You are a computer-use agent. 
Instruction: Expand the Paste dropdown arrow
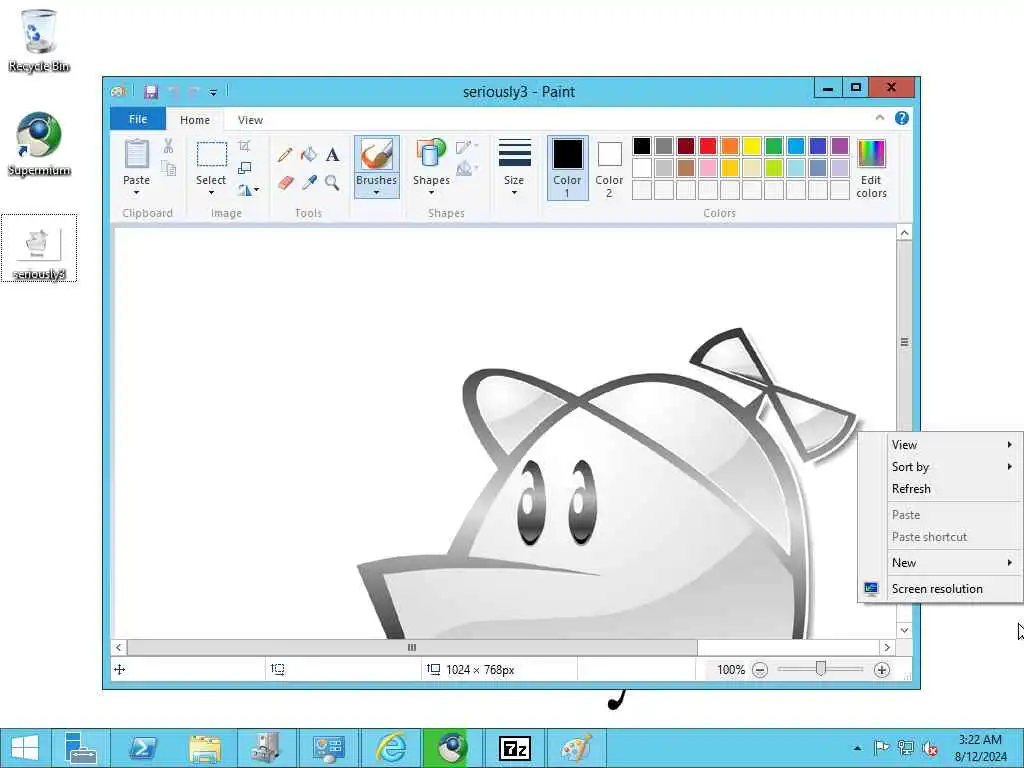coord(136,193)
